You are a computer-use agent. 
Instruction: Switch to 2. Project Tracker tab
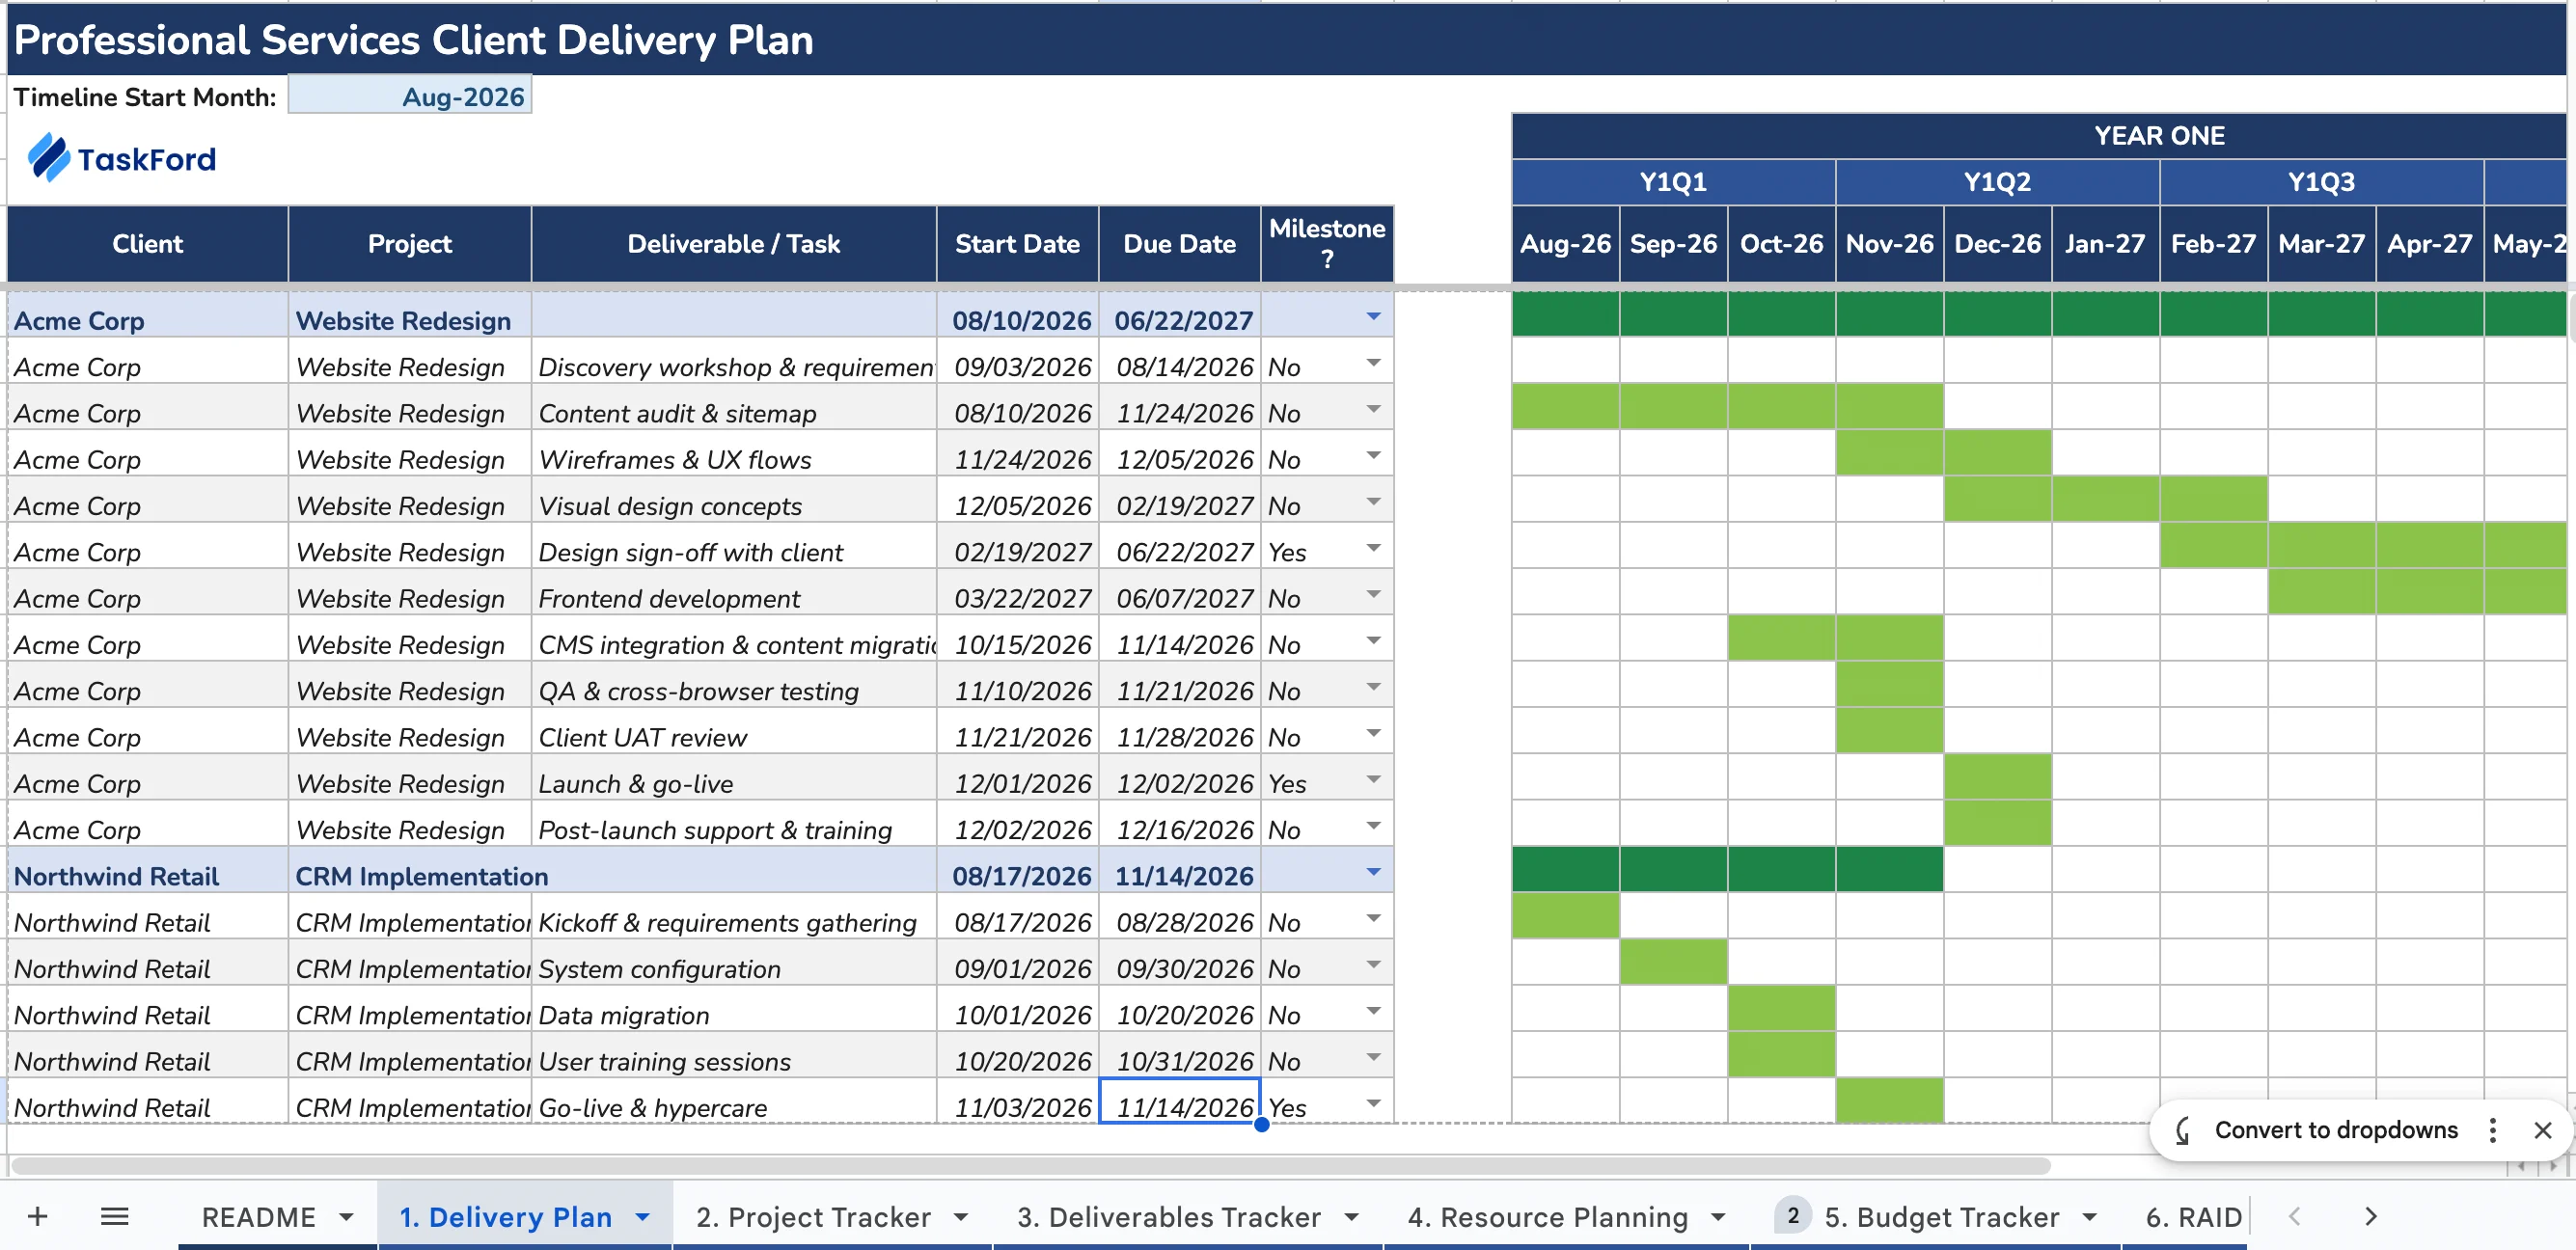(813, 1216)
